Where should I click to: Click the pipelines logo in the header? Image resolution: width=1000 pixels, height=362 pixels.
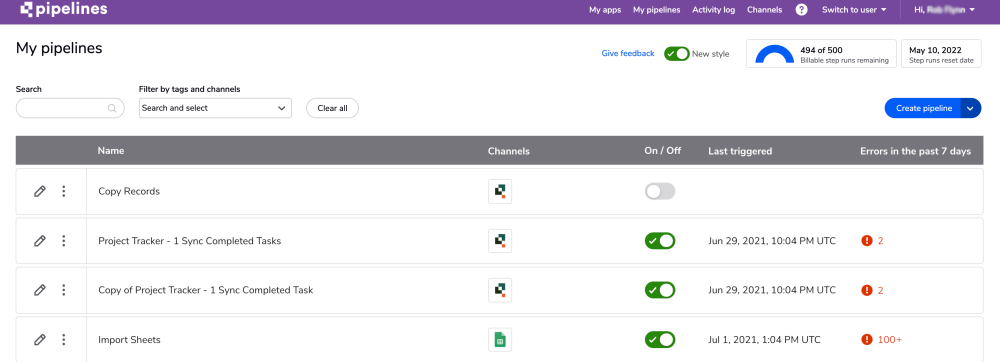point(63,10)
